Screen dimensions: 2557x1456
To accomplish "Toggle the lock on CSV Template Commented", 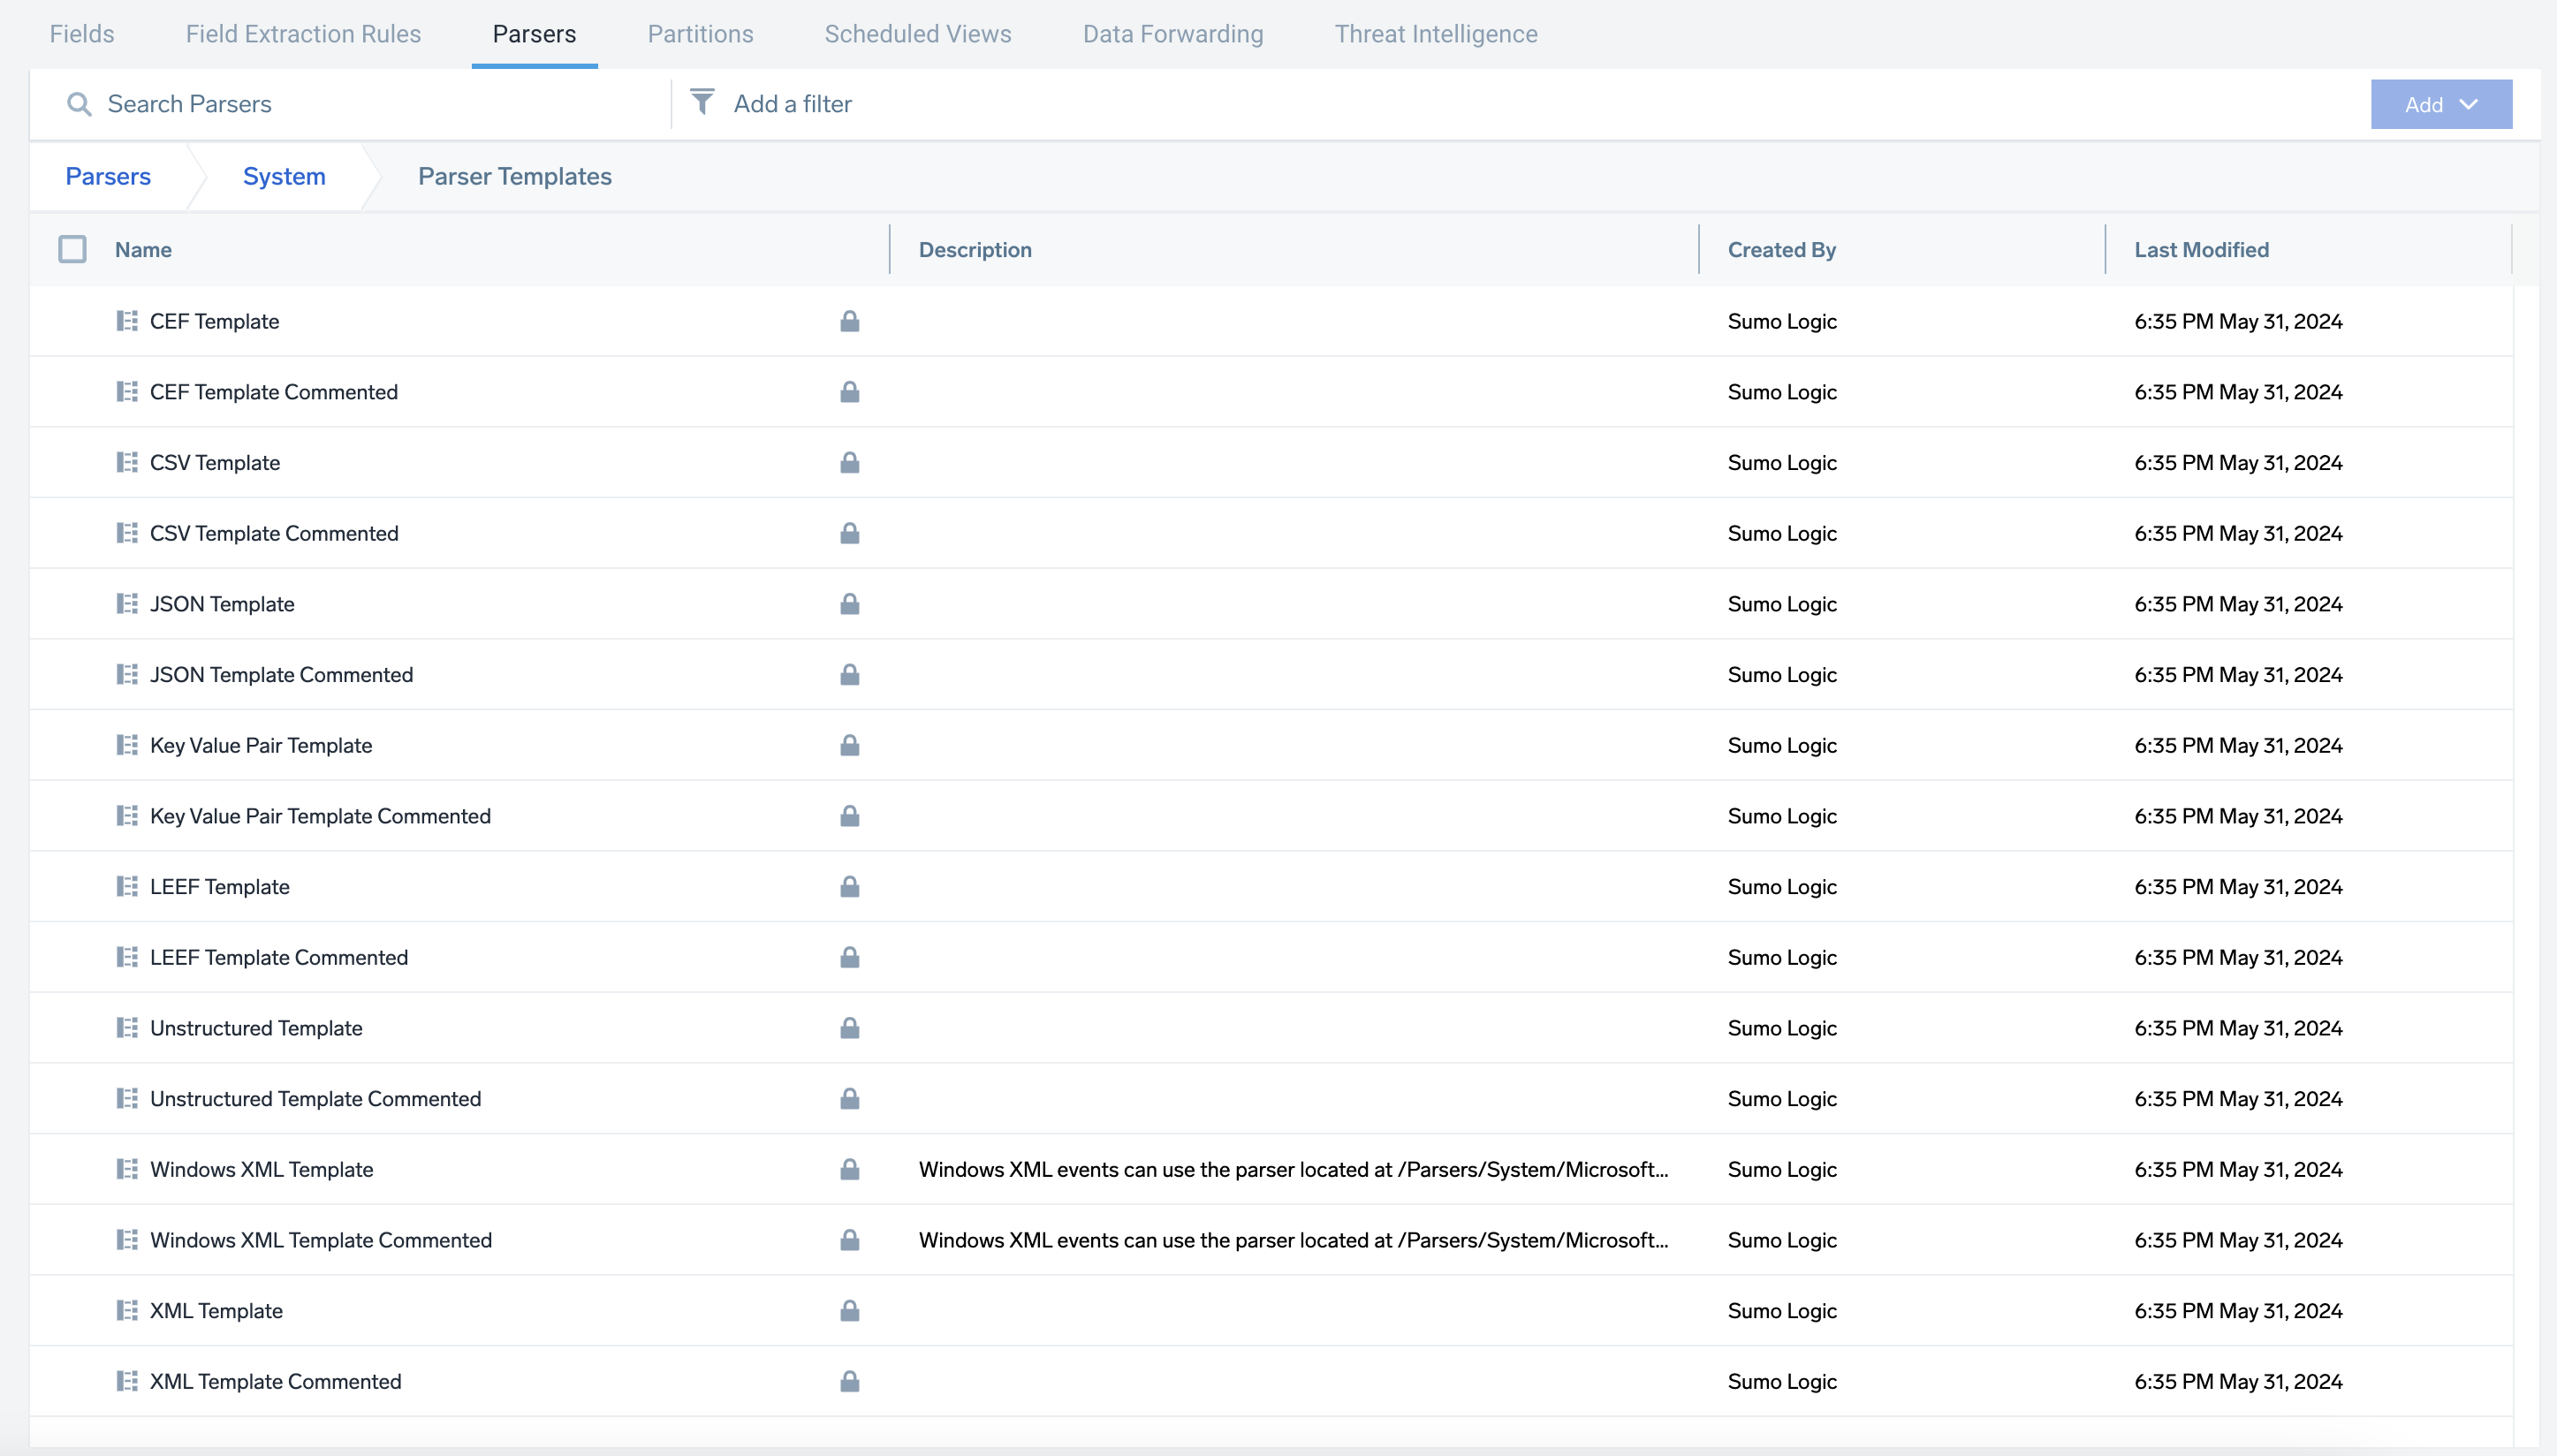I will 849,533.
